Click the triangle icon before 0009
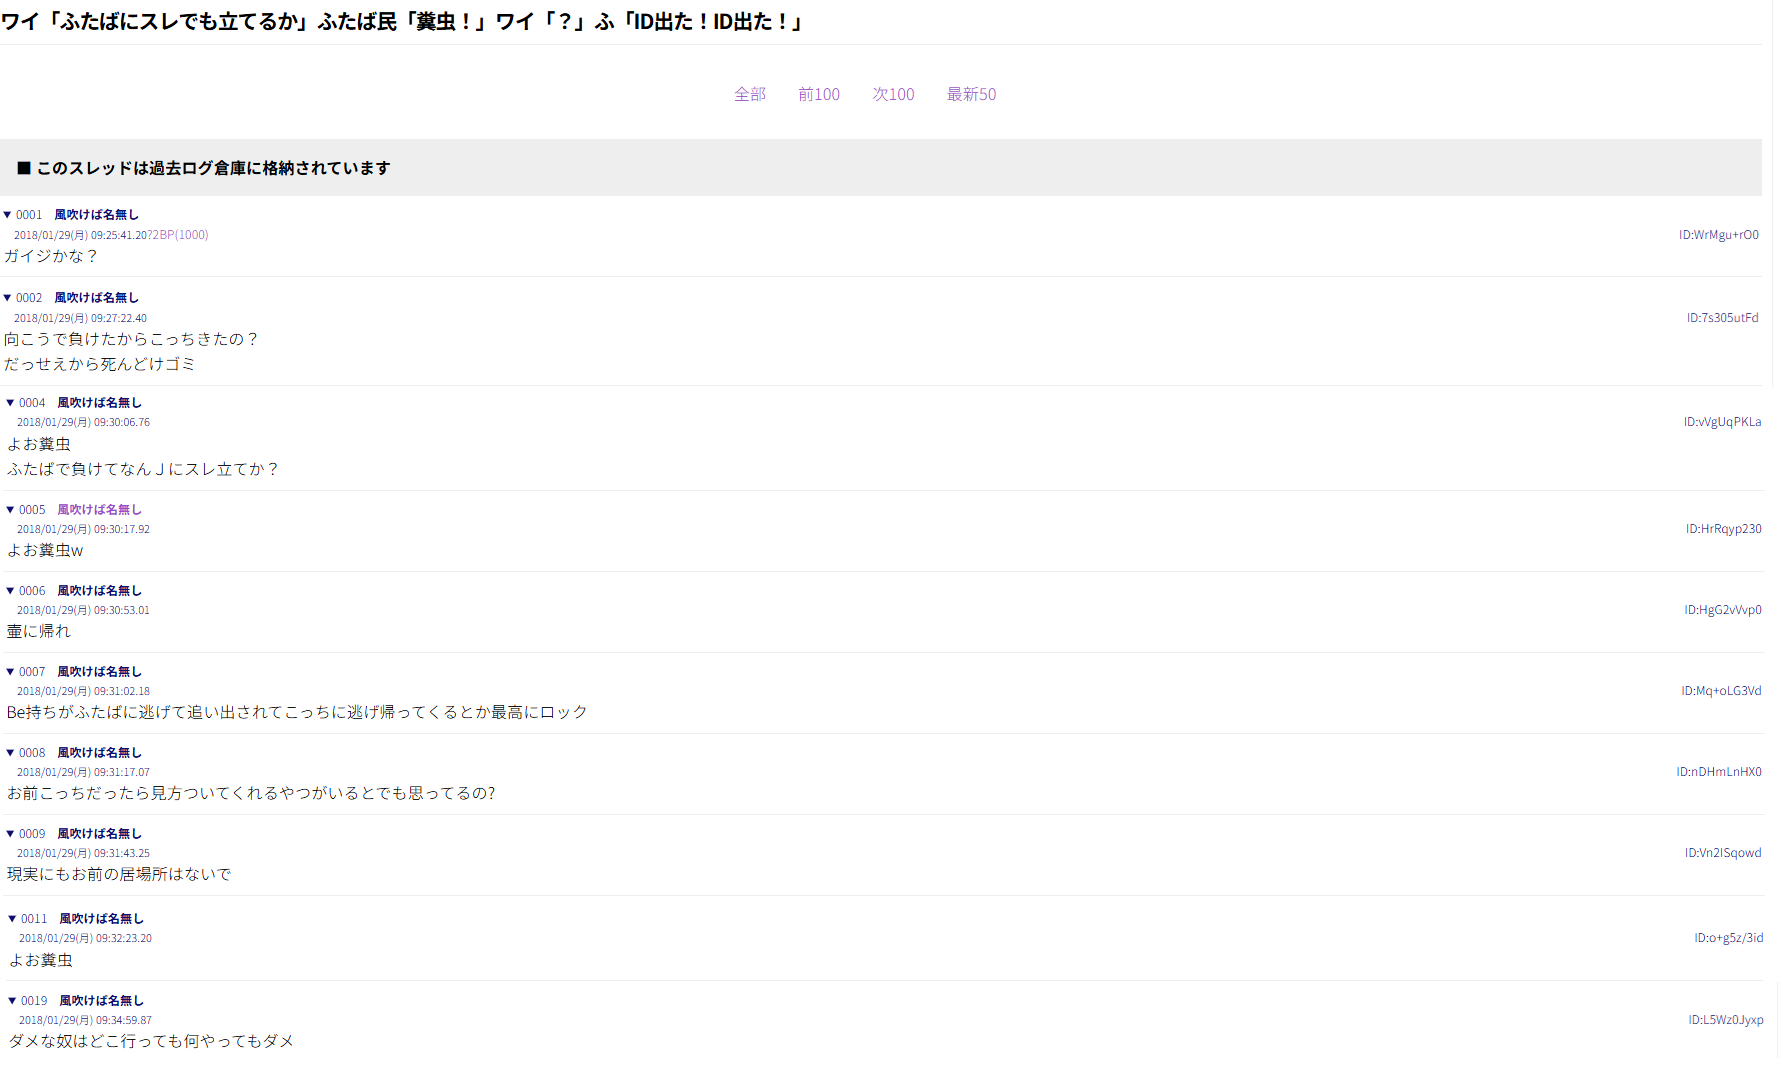 click(x=10, y=834)
